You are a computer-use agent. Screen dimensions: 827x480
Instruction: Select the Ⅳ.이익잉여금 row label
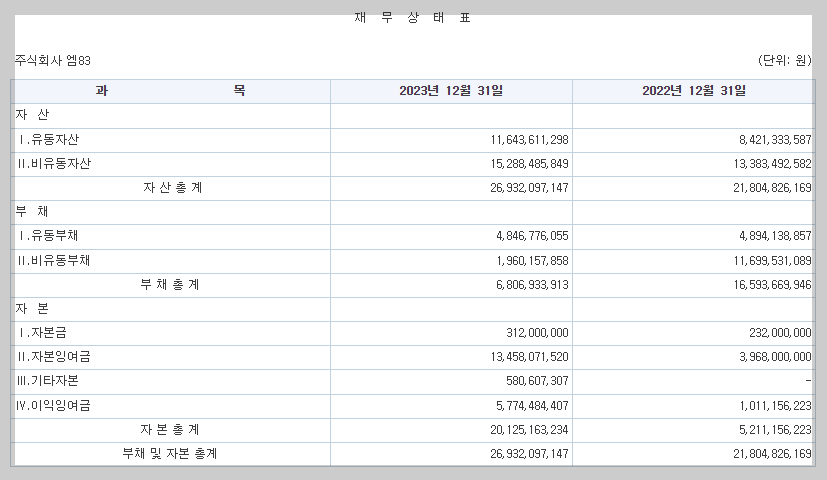53,405
